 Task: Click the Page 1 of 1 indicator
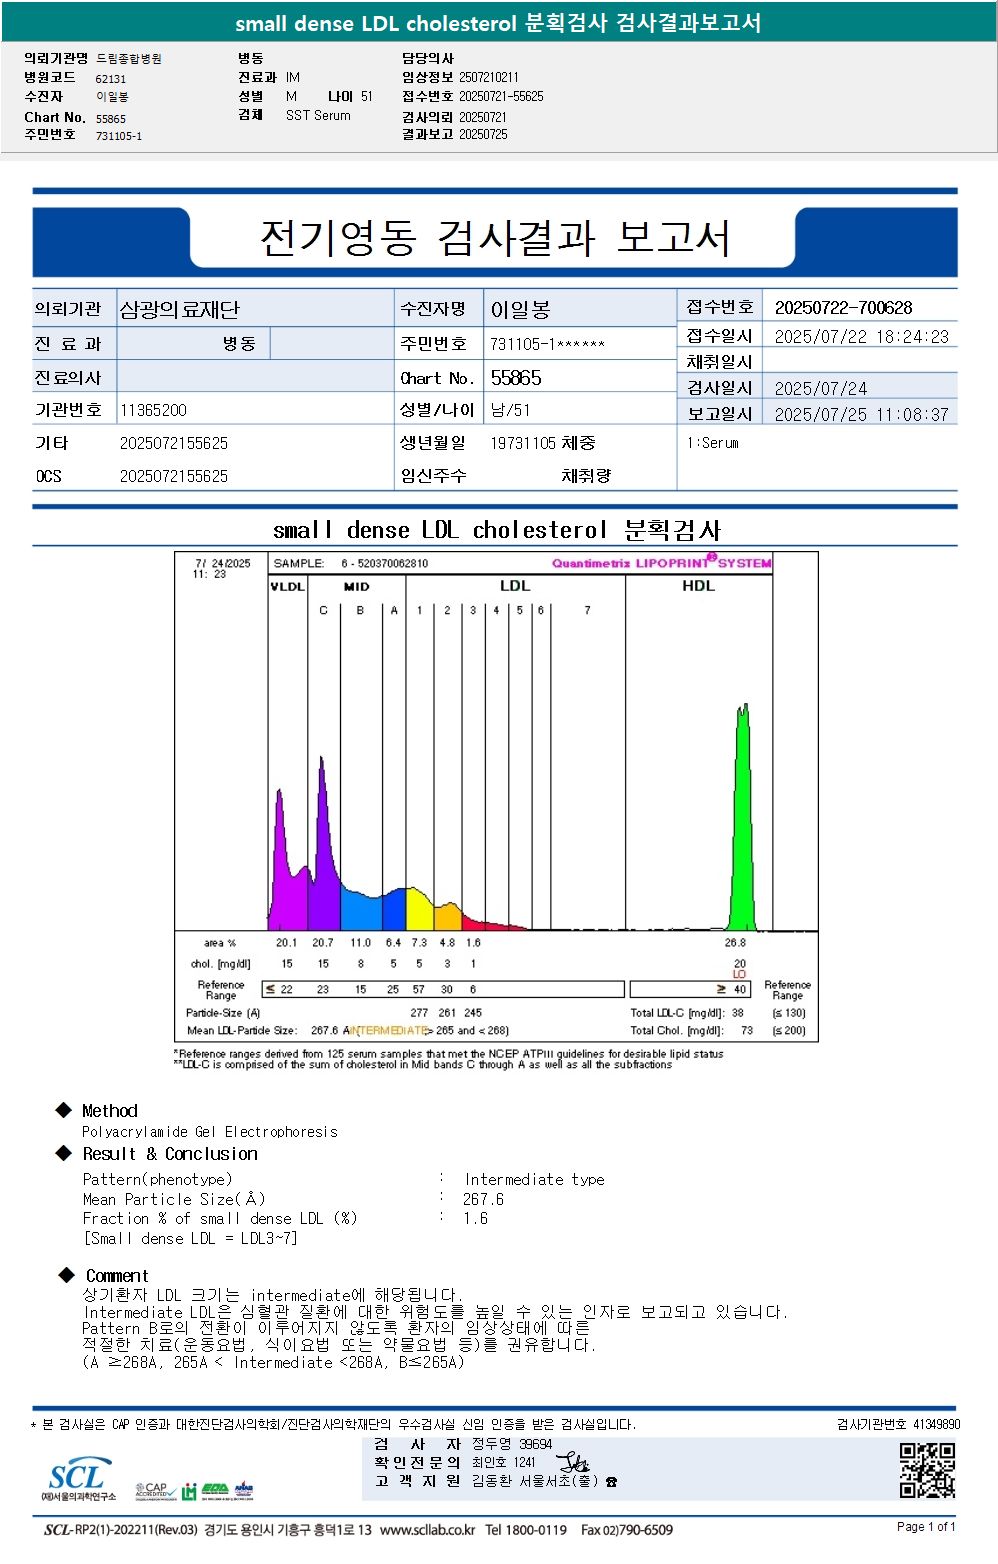pos(926,1527)
